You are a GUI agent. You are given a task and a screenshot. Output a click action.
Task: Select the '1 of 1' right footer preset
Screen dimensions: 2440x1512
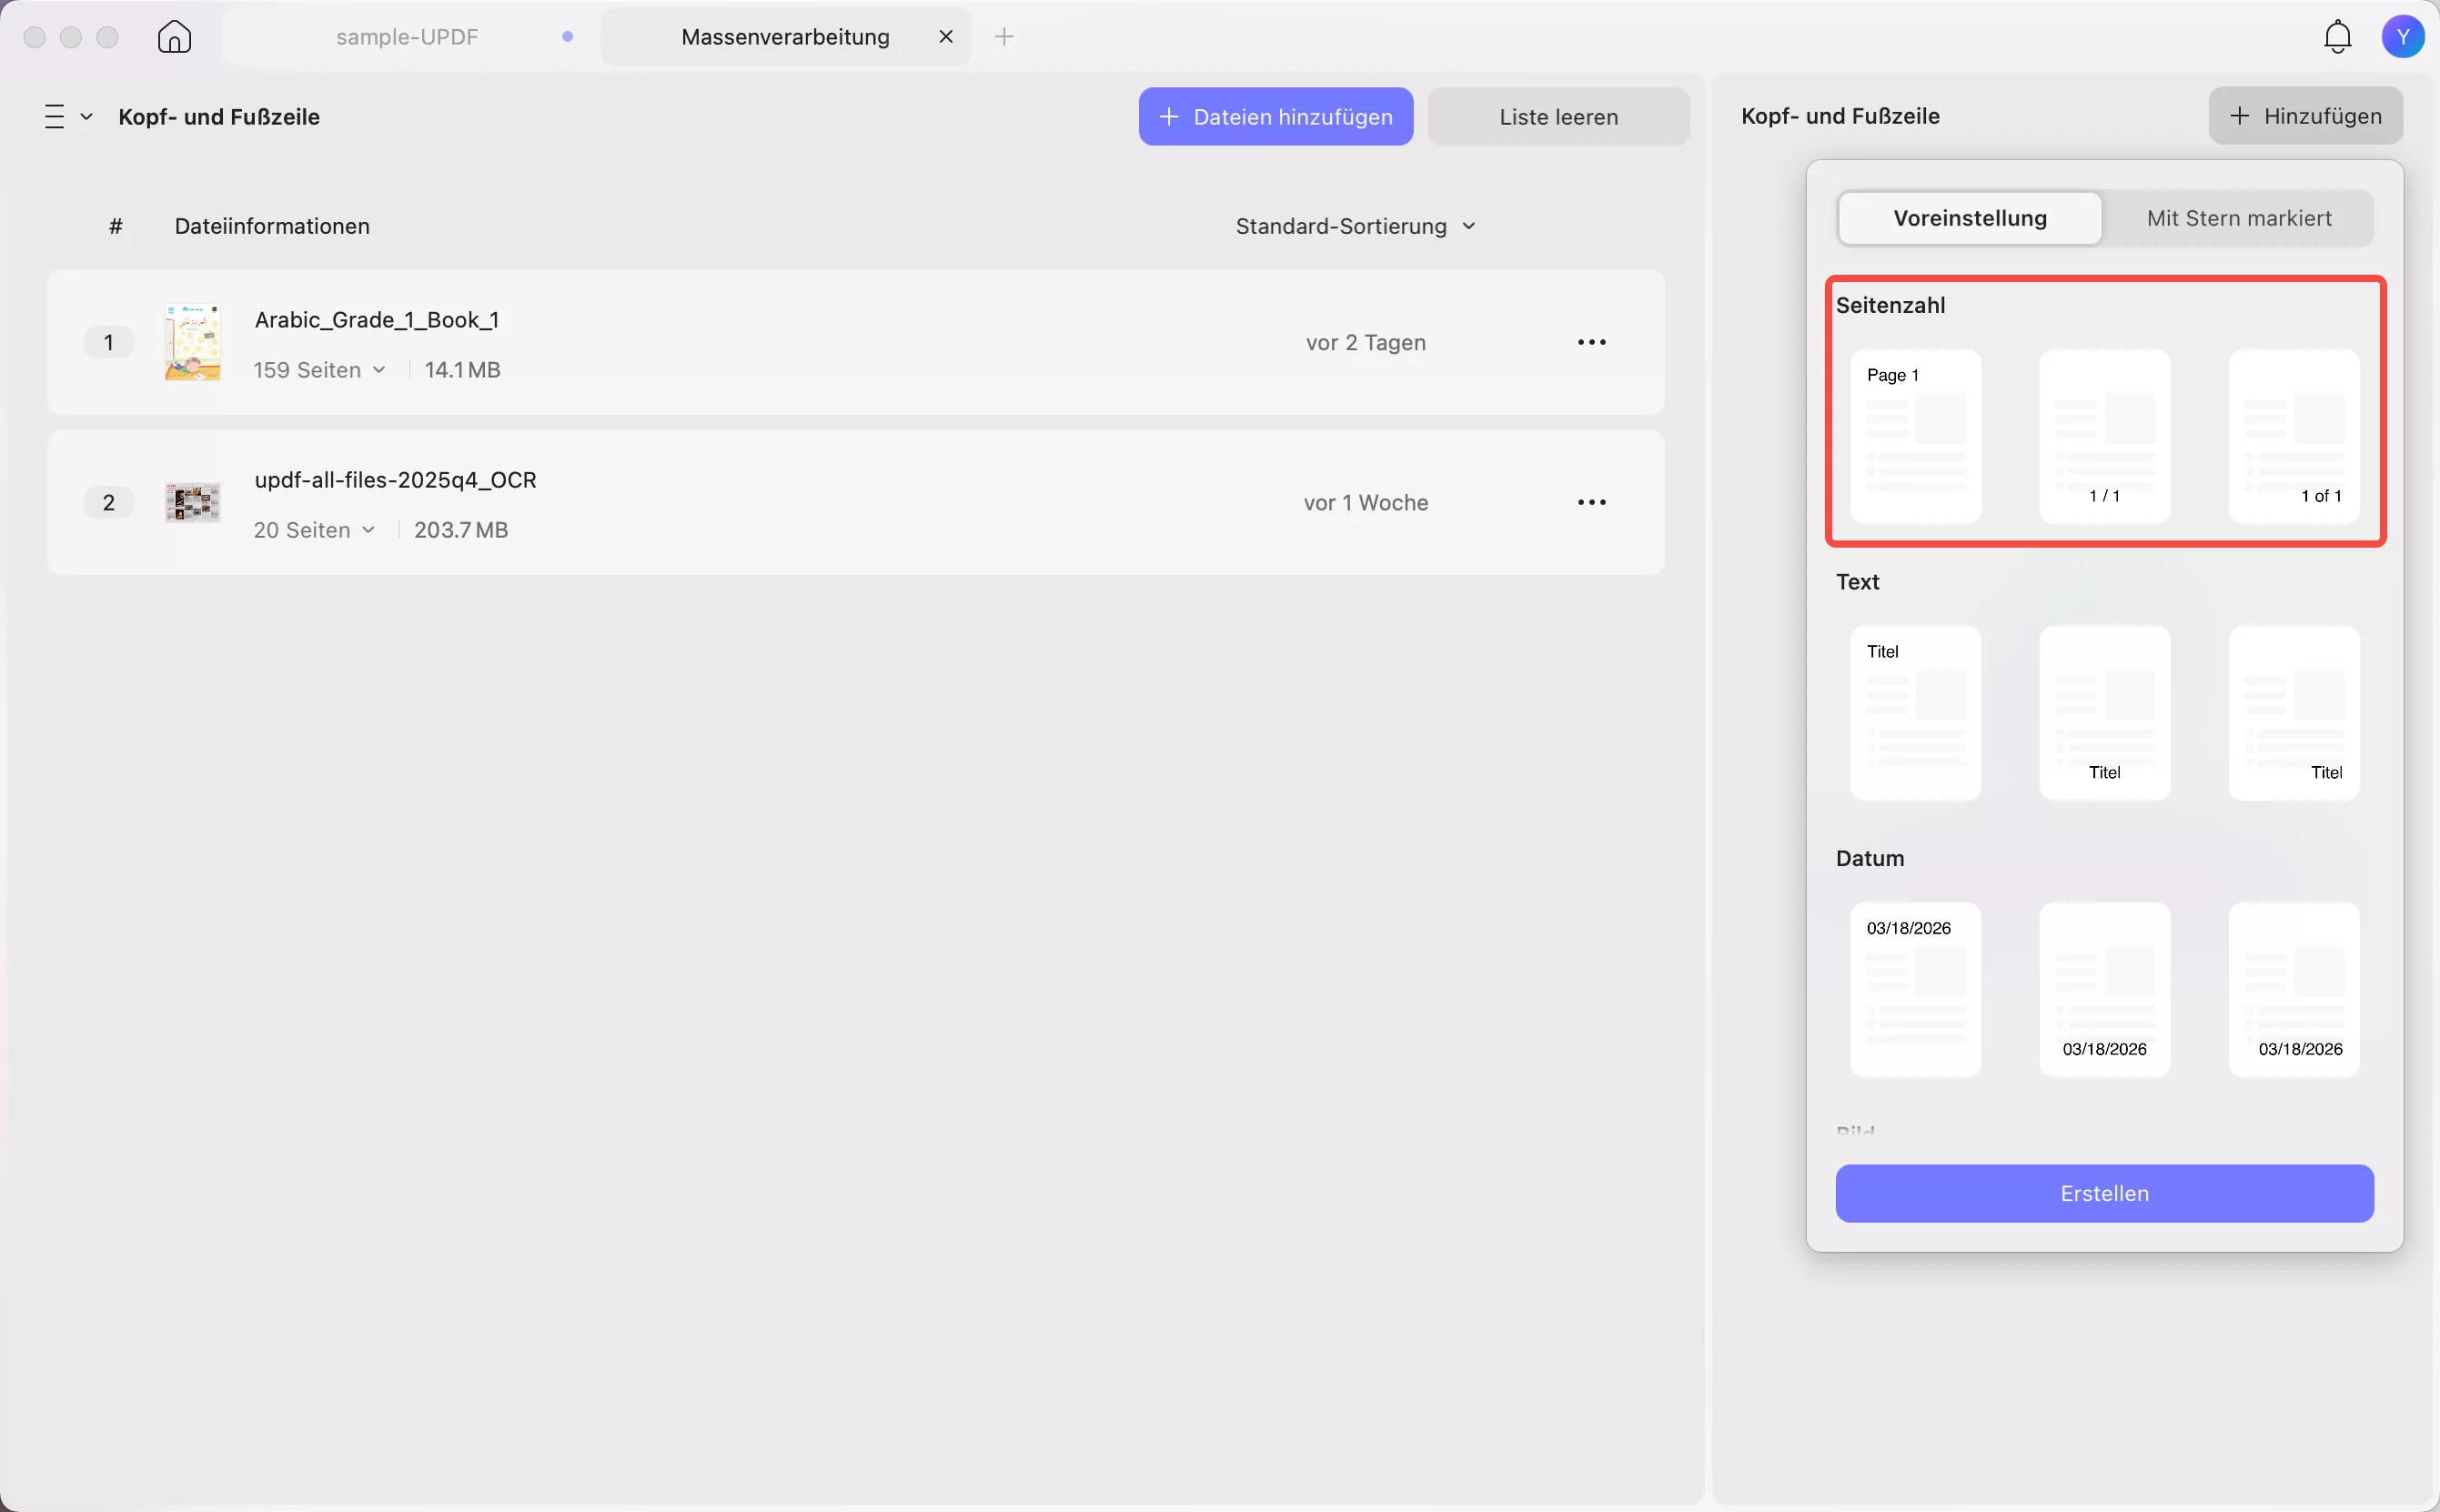[x=2293, y=435]
